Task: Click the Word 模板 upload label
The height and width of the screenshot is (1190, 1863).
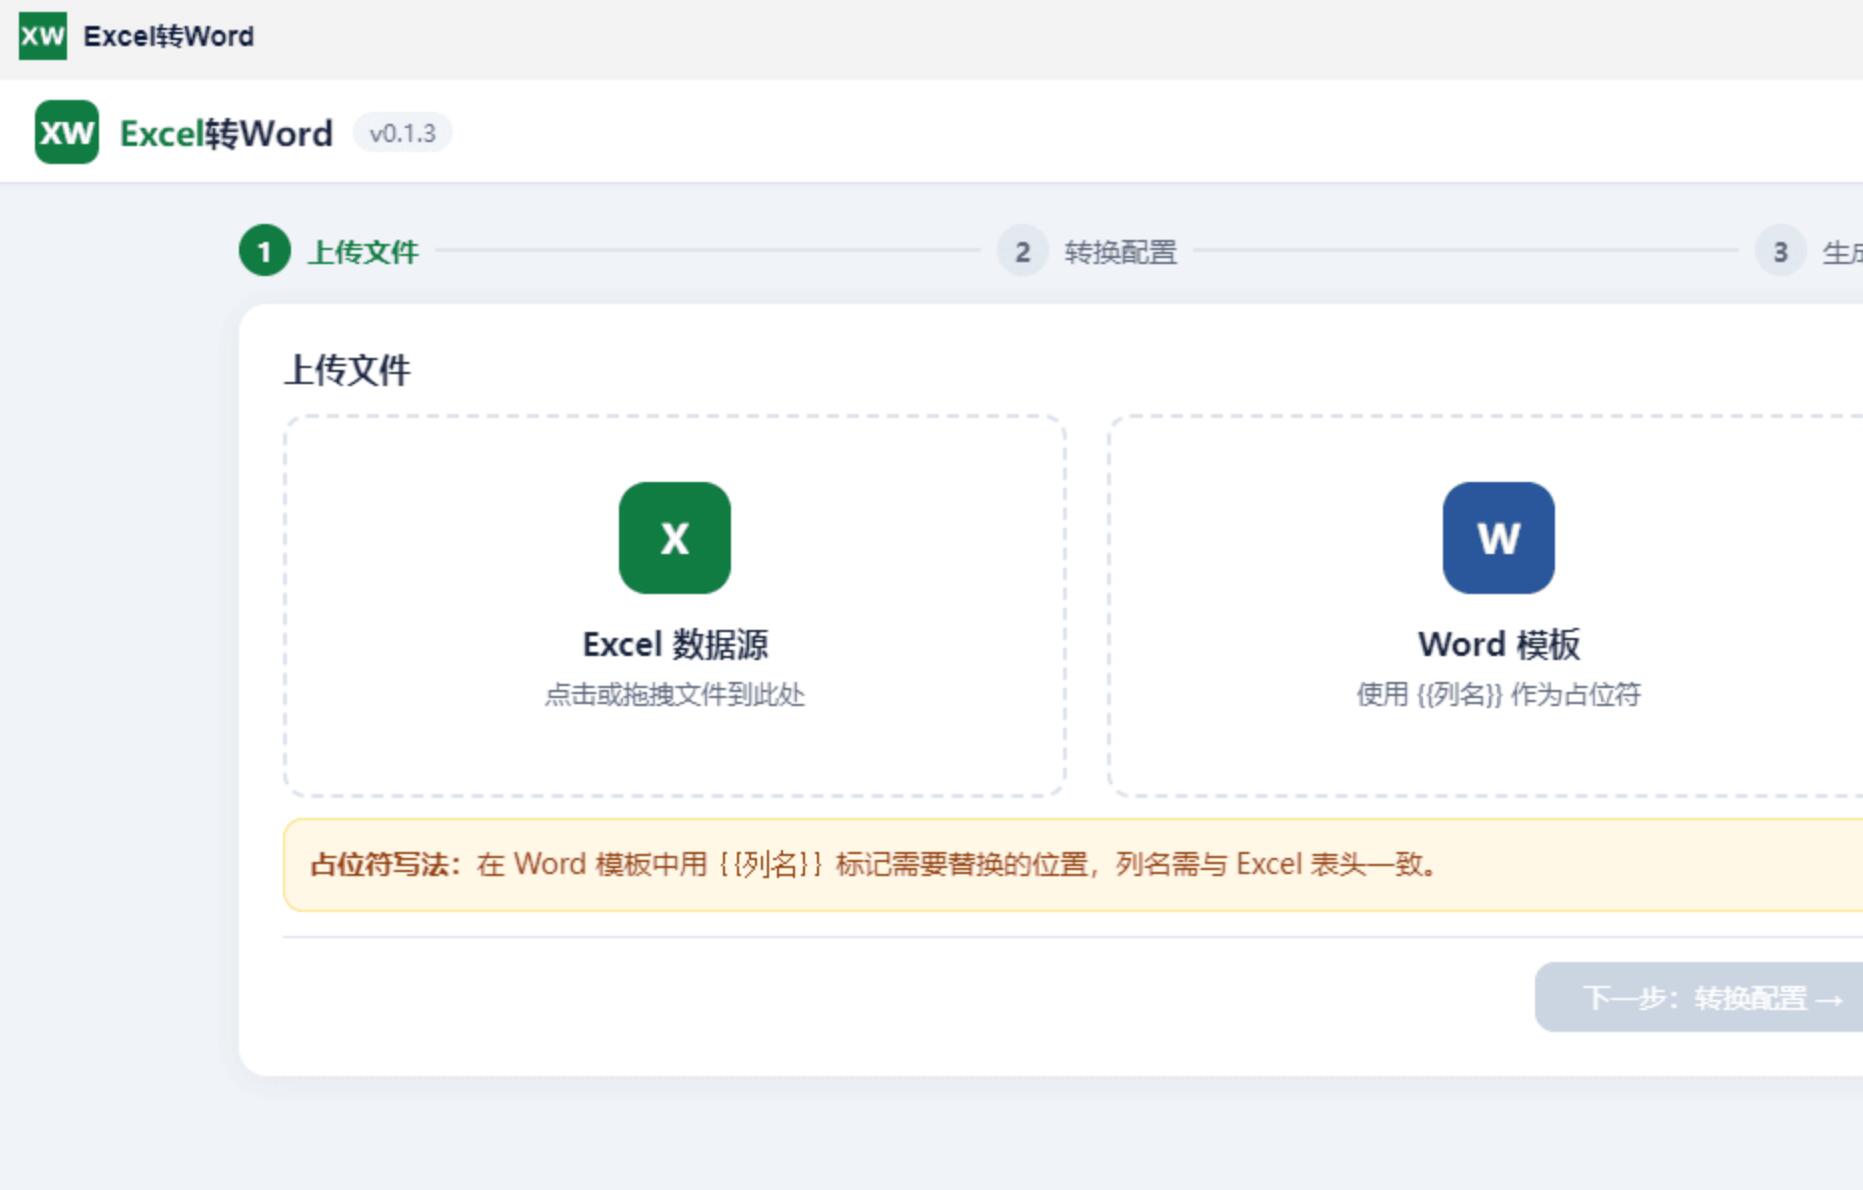Action: point(1498,645)
